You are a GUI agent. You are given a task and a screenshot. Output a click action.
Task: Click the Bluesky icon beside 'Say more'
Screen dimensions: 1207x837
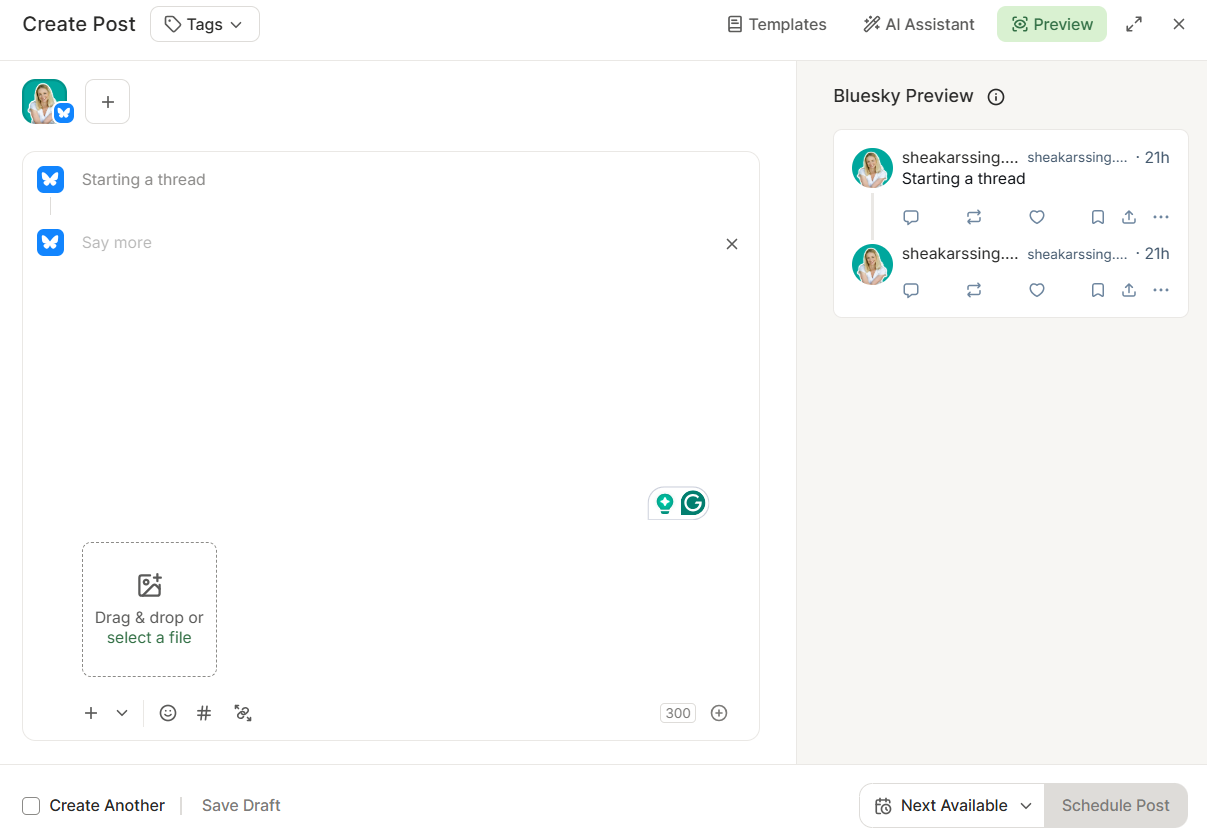51,242
